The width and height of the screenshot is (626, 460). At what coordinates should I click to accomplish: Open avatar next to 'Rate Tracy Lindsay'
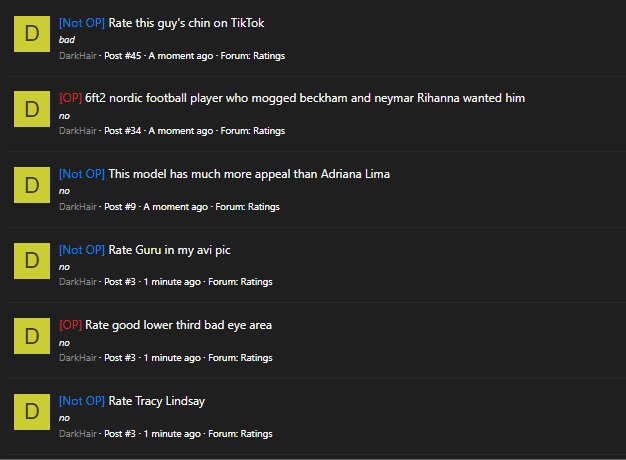tap(32, 412)
